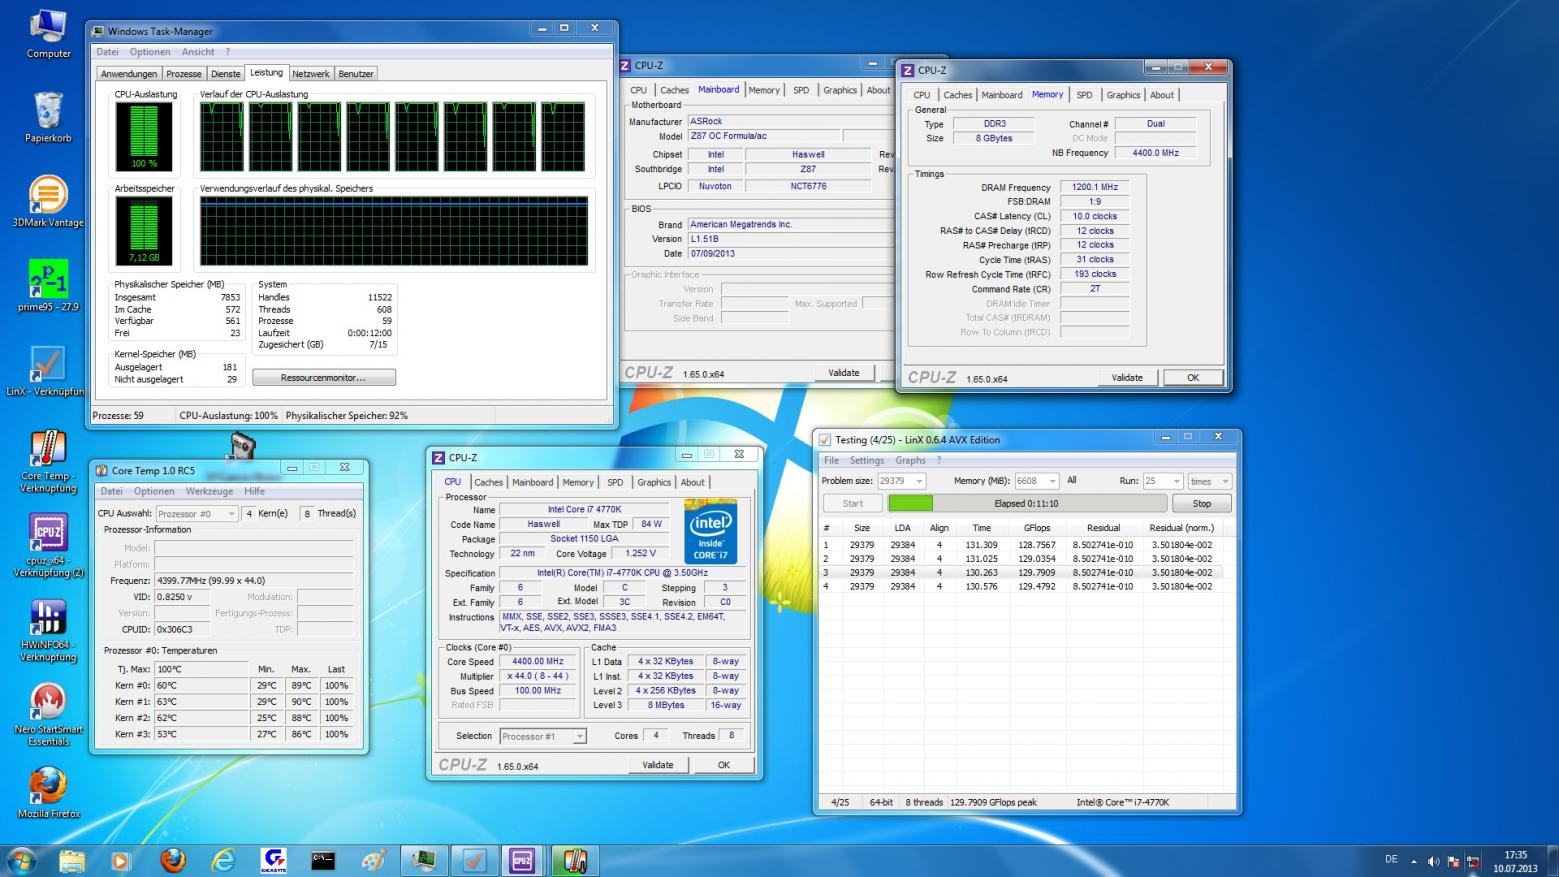Image resolution: width=1559 pixels, height=877 pixels.
Task: Launch Internet Explorer from the taskbar
Action: [223, 860]
